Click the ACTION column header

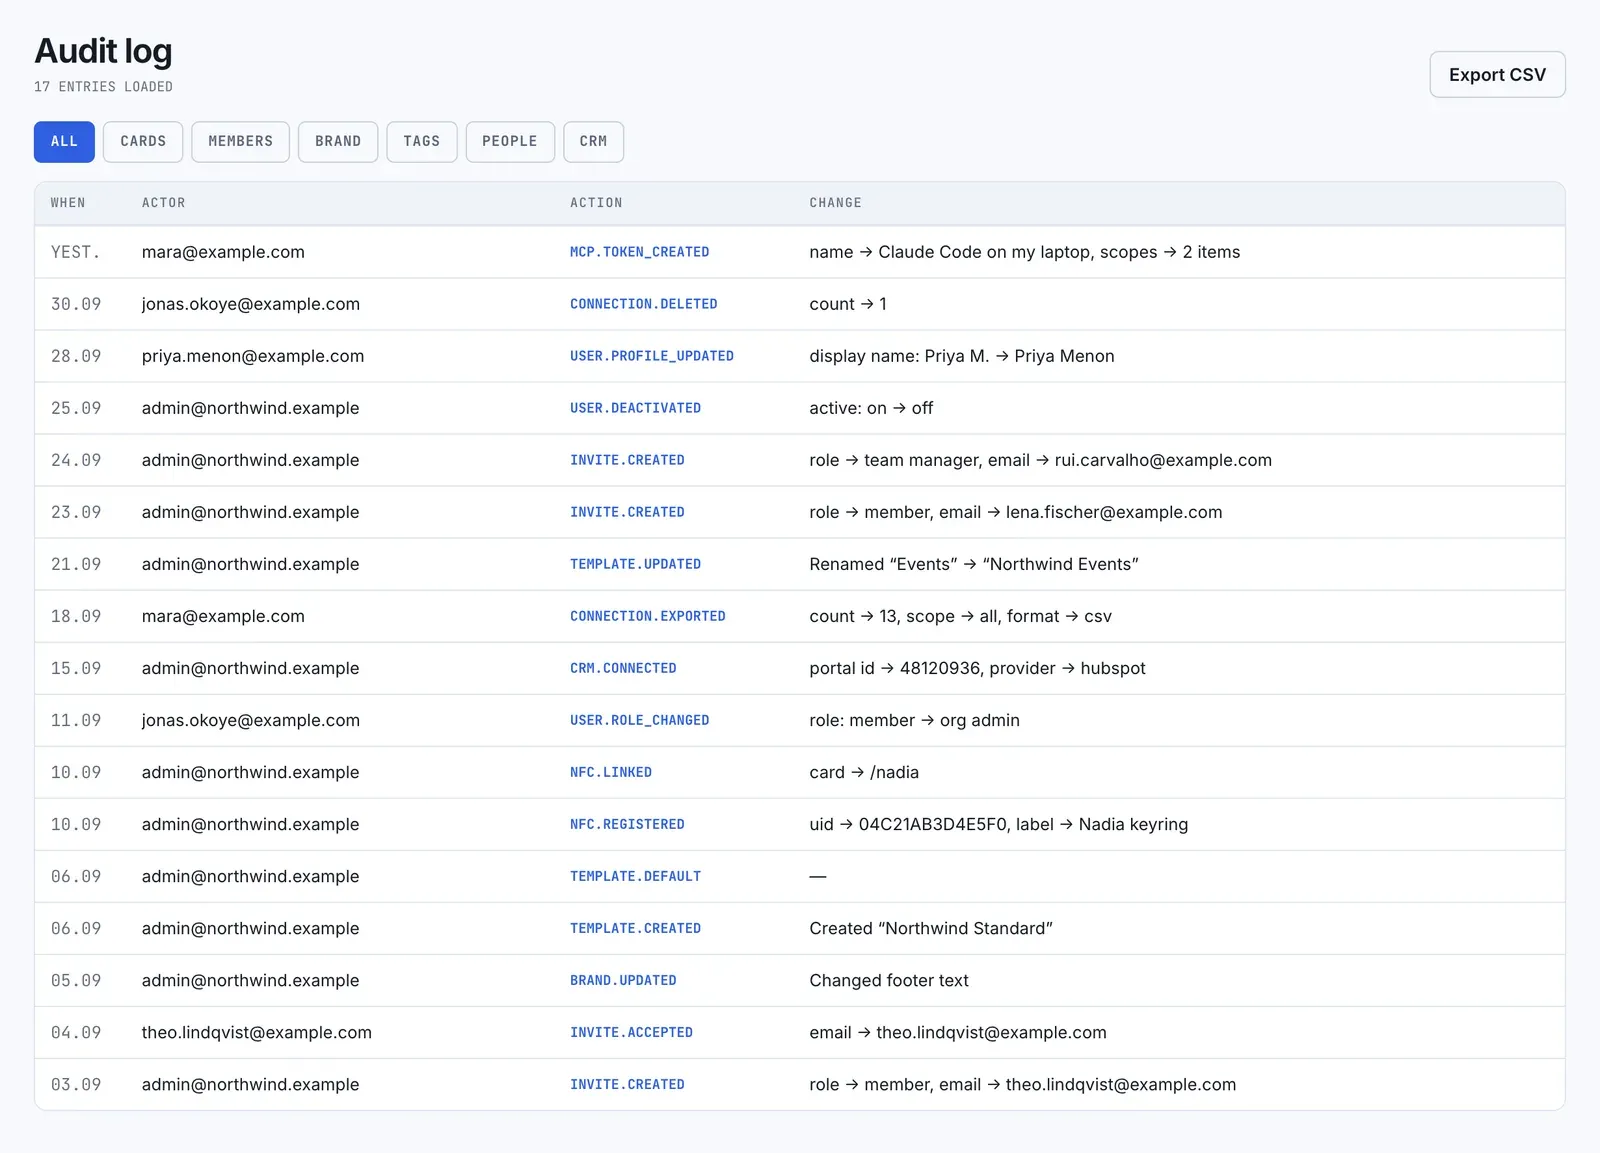596,203
